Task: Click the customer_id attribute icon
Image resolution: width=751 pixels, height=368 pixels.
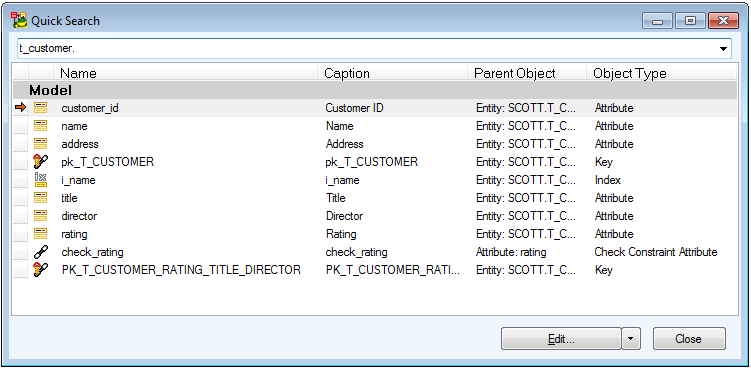Action: tap(41, 108)
